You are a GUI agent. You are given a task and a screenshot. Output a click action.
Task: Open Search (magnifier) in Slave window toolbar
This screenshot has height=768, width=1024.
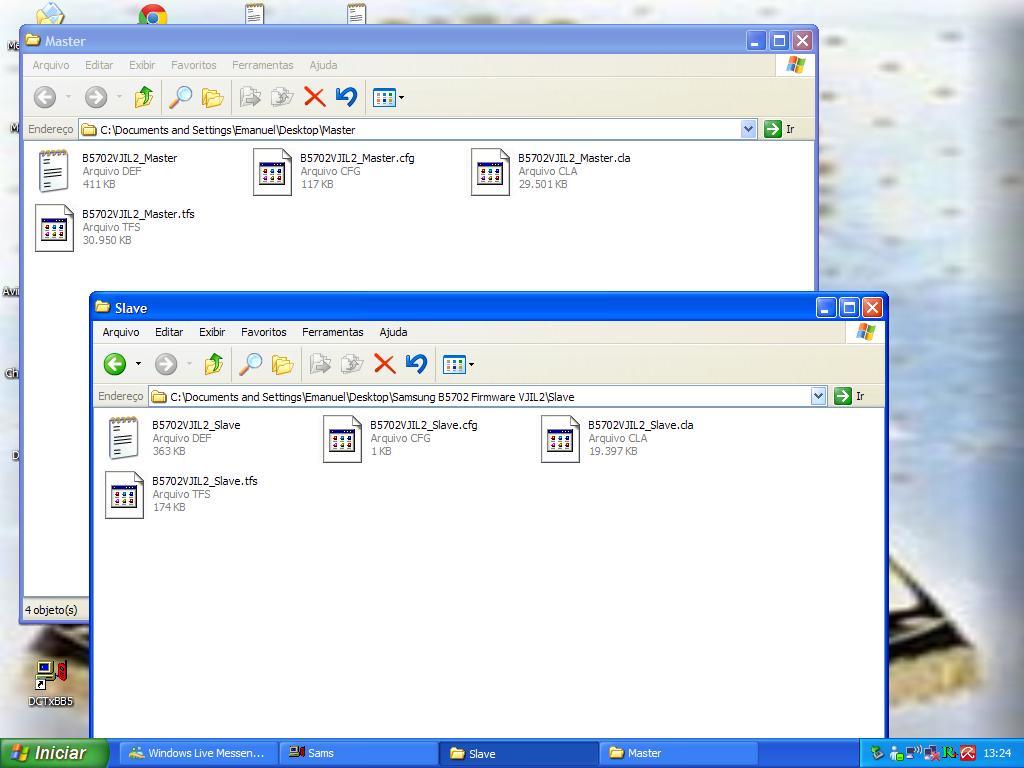[250, 364]
